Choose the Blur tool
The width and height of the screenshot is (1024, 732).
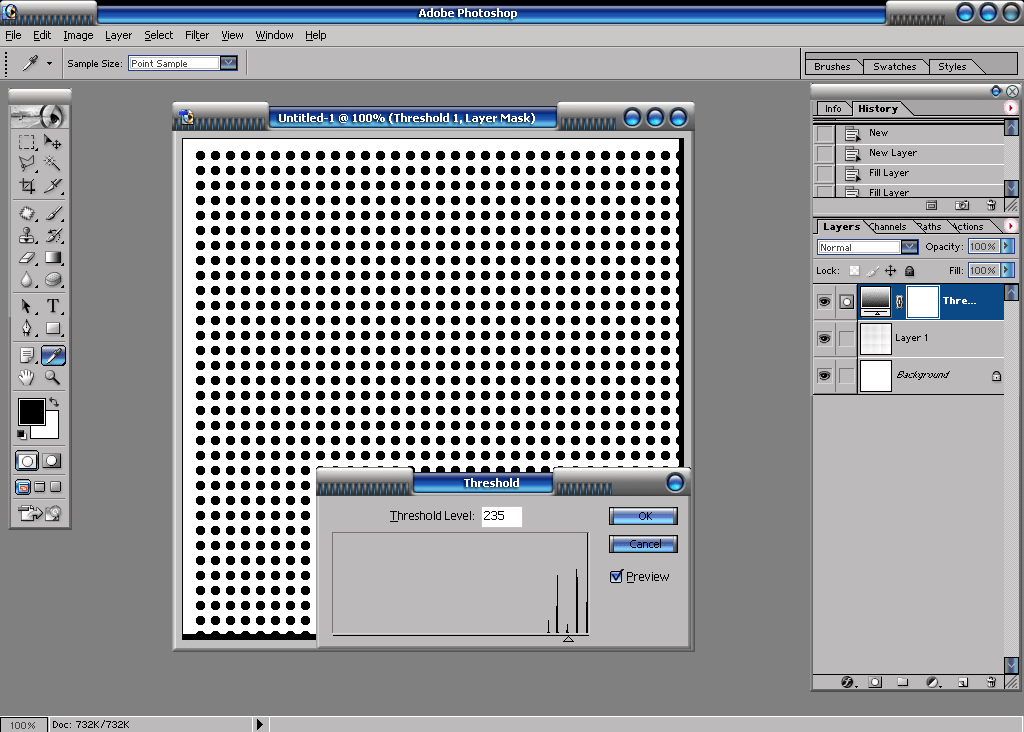click(x=27, y=279)
